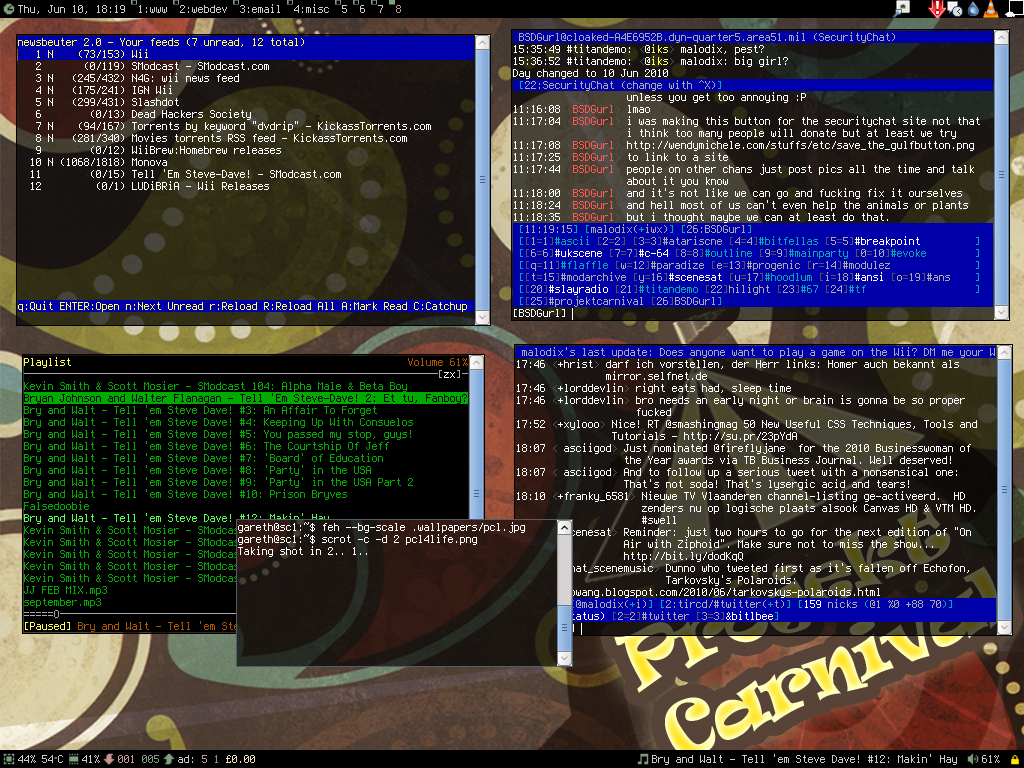Click the blue water drop tray icon
The height and width of the screenshot is (768, 1024).
click(x=972, y=9)
